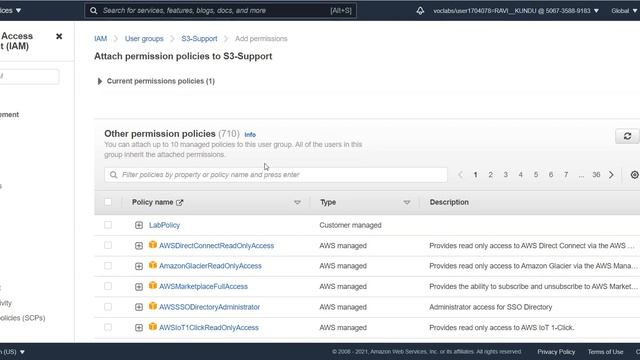The width and height of the screenshot is (640, 360).
Task: Click 'Customer managed' type in LabPolicy row
Action: [350, 225]
